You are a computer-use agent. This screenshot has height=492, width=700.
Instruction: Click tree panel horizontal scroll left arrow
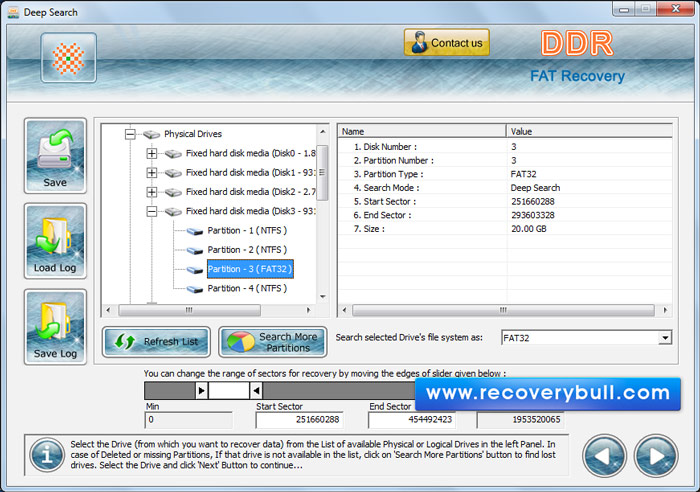[x=108, y=310]
